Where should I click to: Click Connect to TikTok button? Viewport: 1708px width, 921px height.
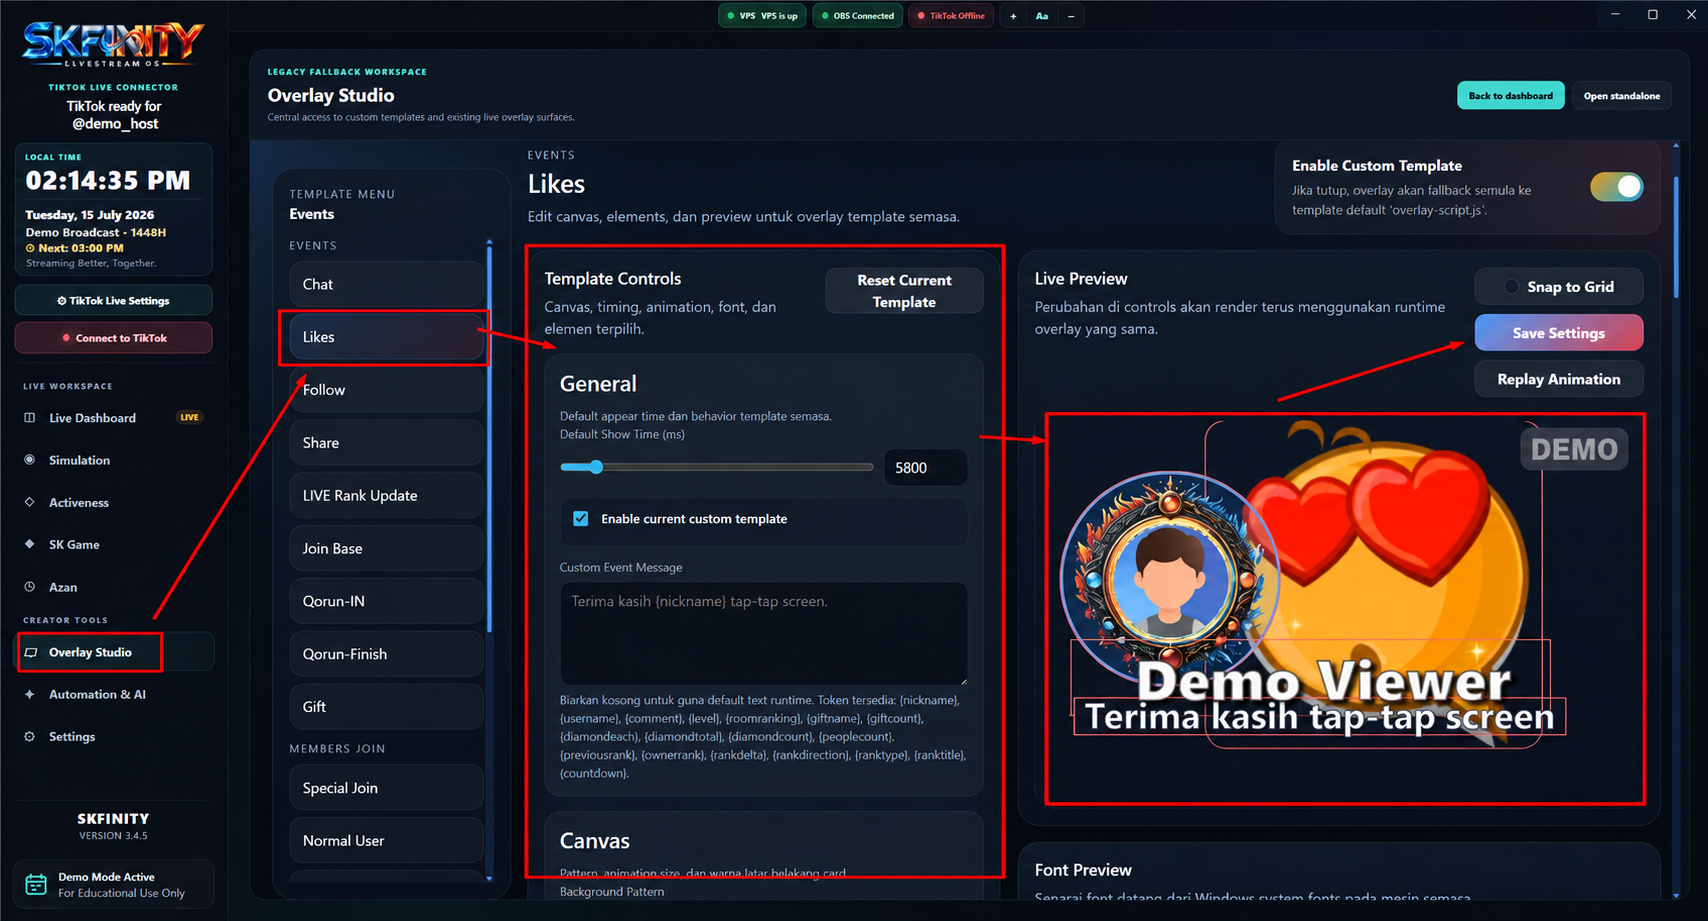coord(113,338)
